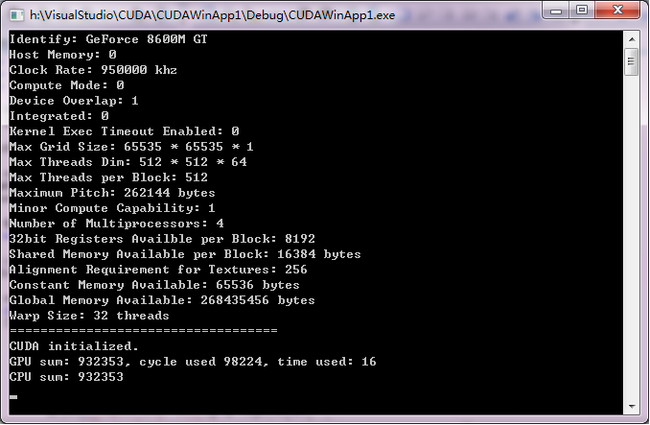The width and height of the screenshot is (650, 425).
Task: Click the 'Compute Mode: 0' line
Action: (66, 85)
